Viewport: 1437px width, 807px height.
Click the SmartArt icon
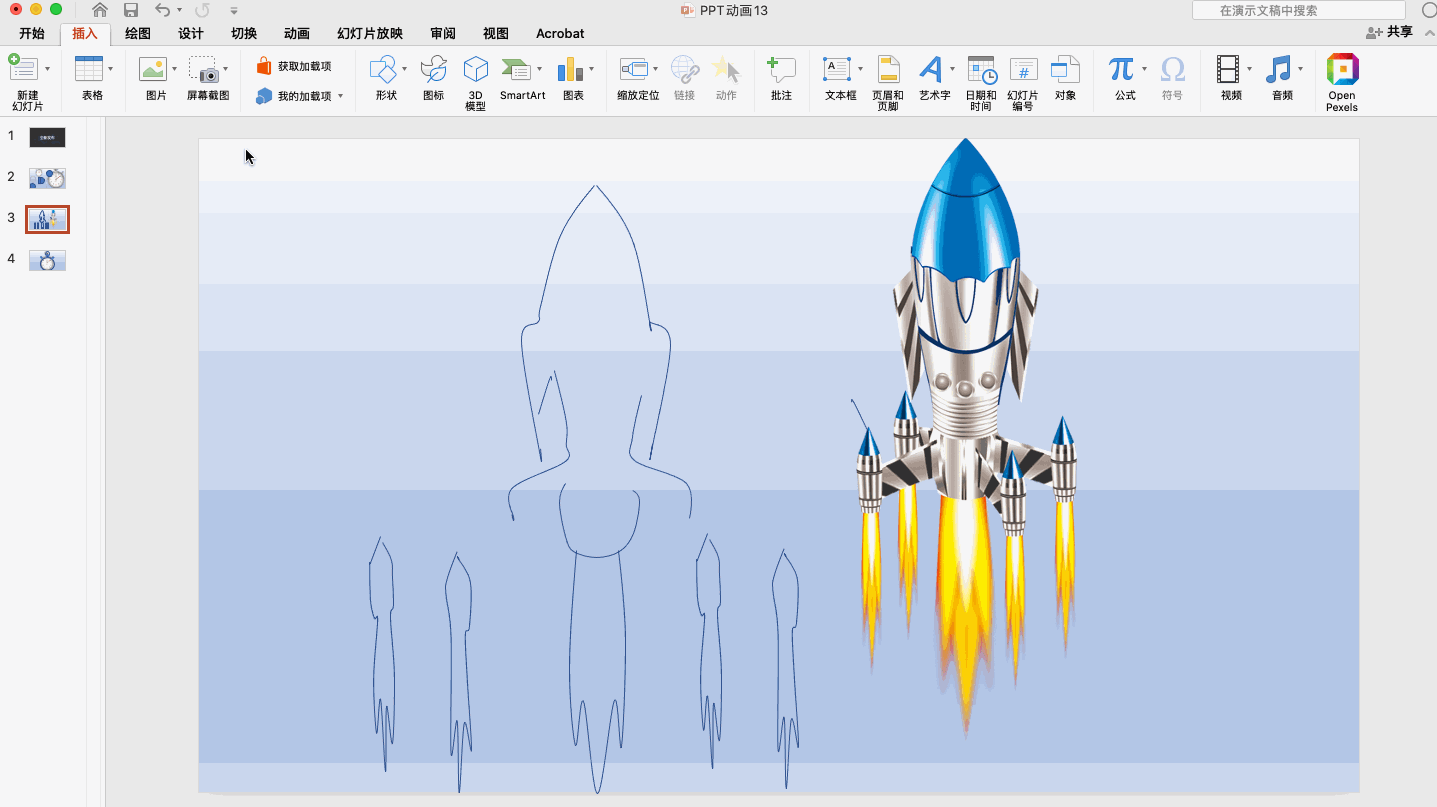(x=516, y=69)
